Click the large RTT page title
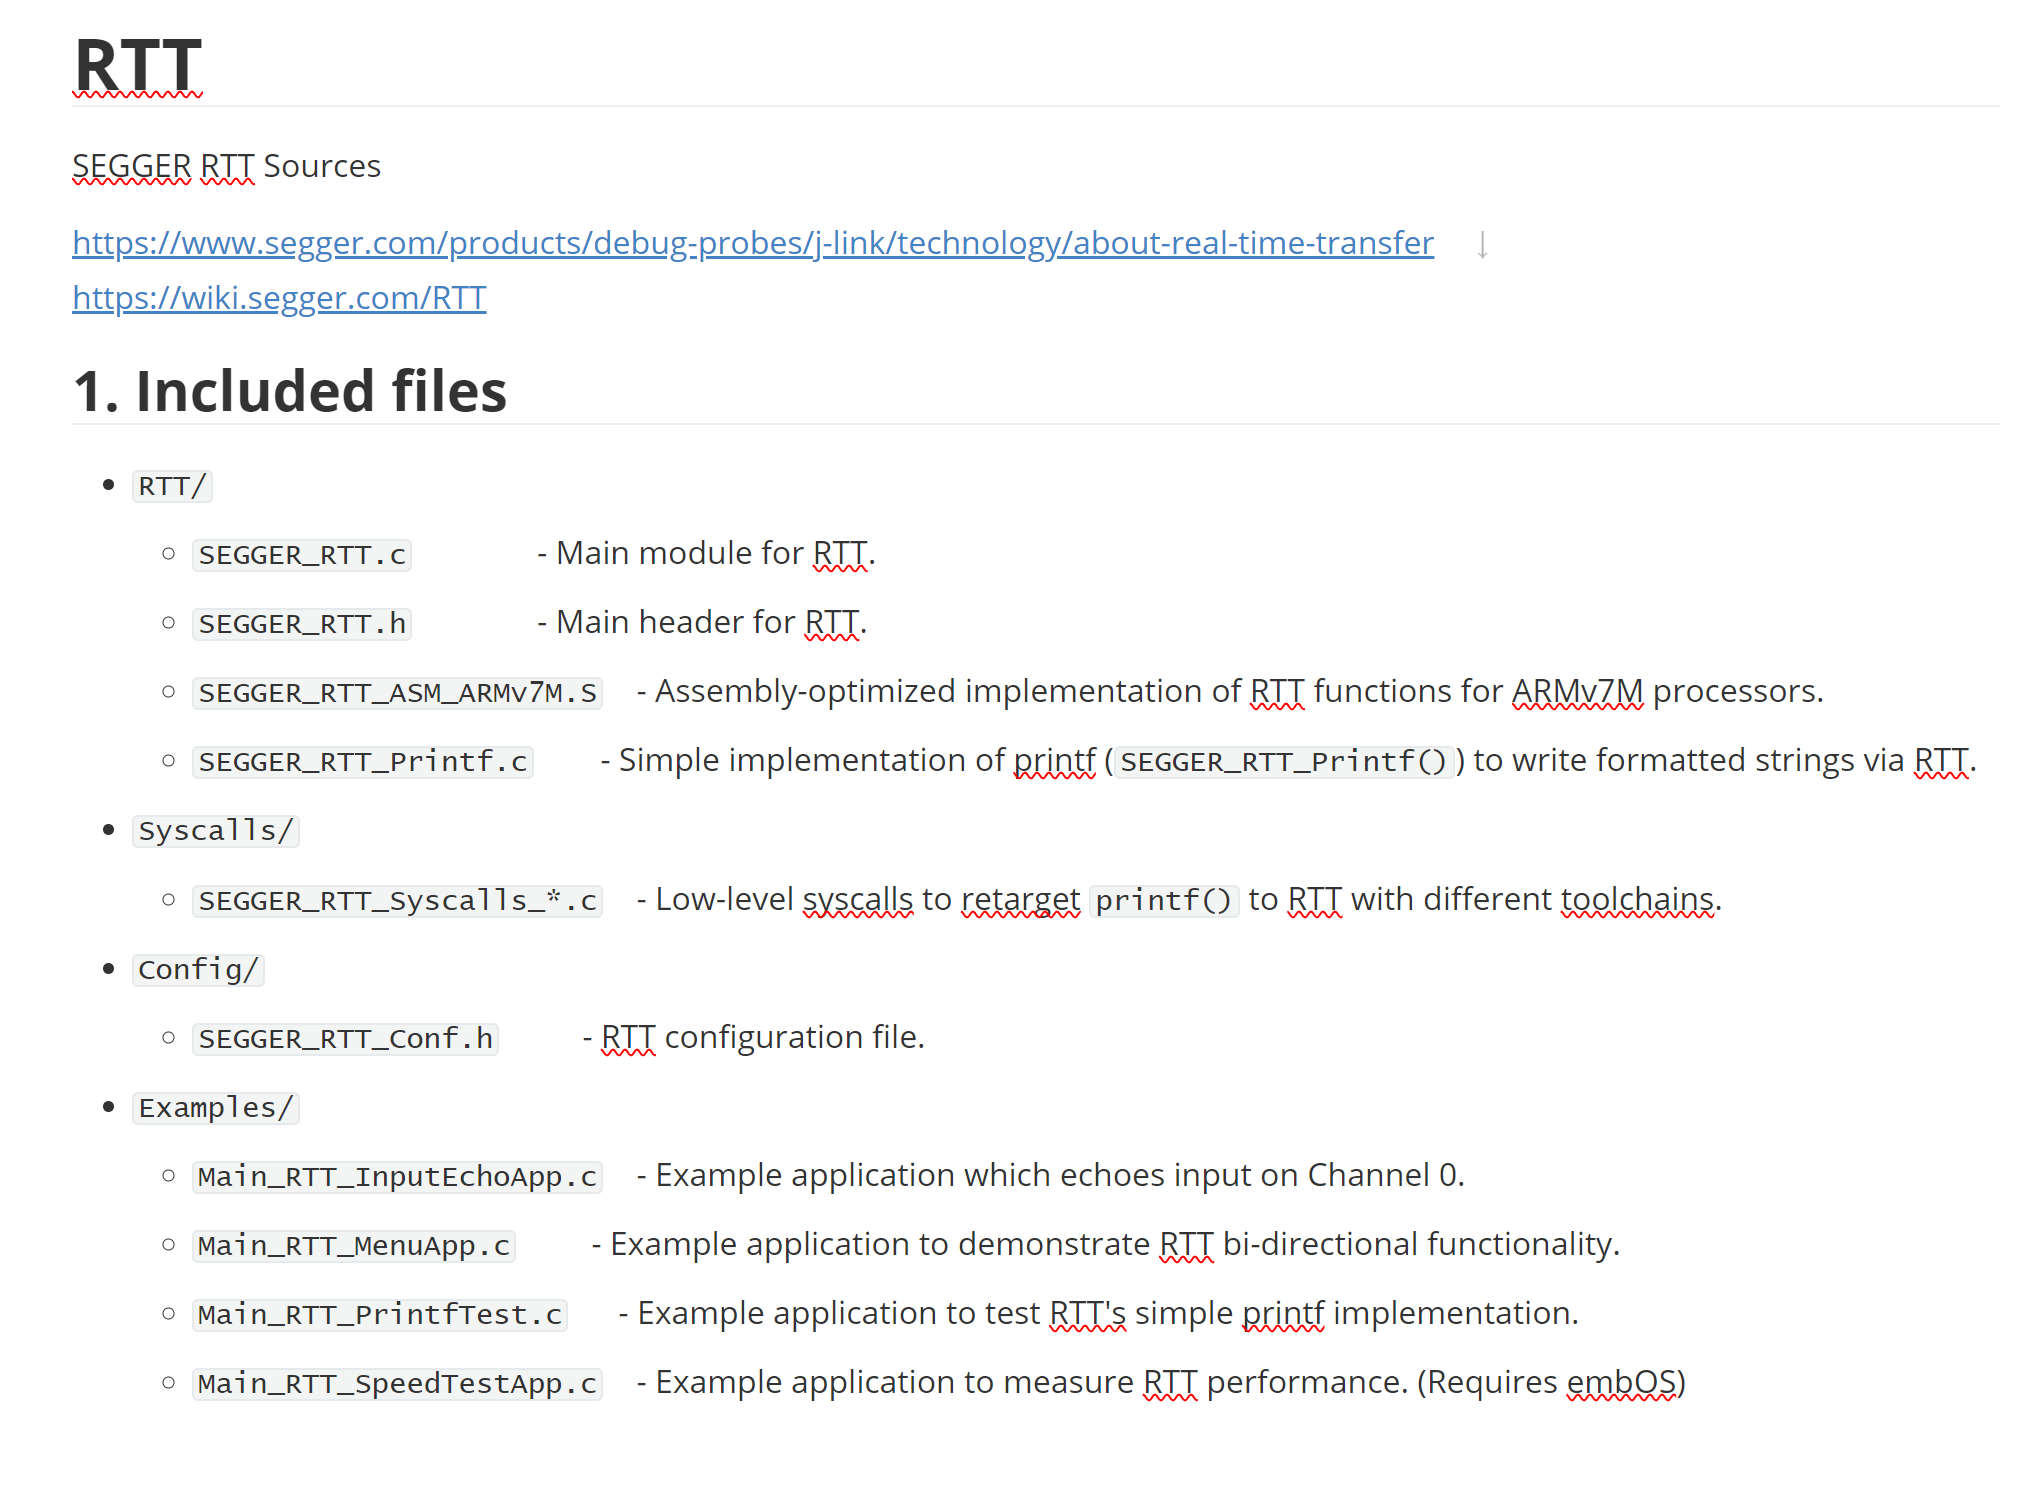 138,65
